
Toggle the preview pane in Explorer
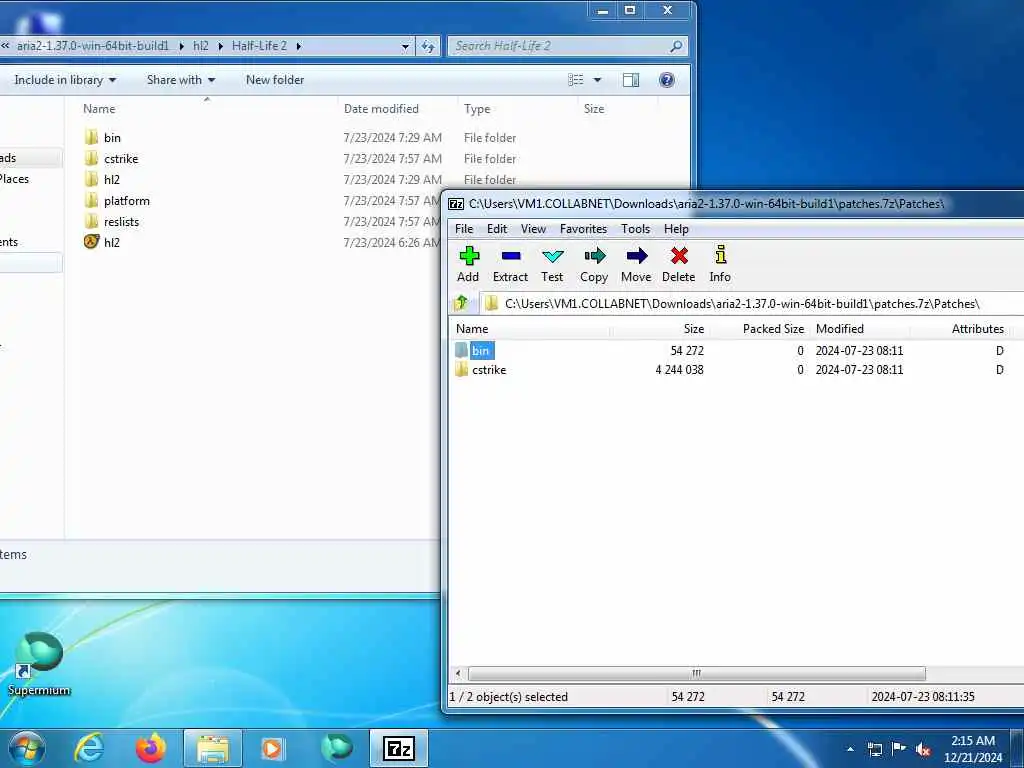pos(631,80)
